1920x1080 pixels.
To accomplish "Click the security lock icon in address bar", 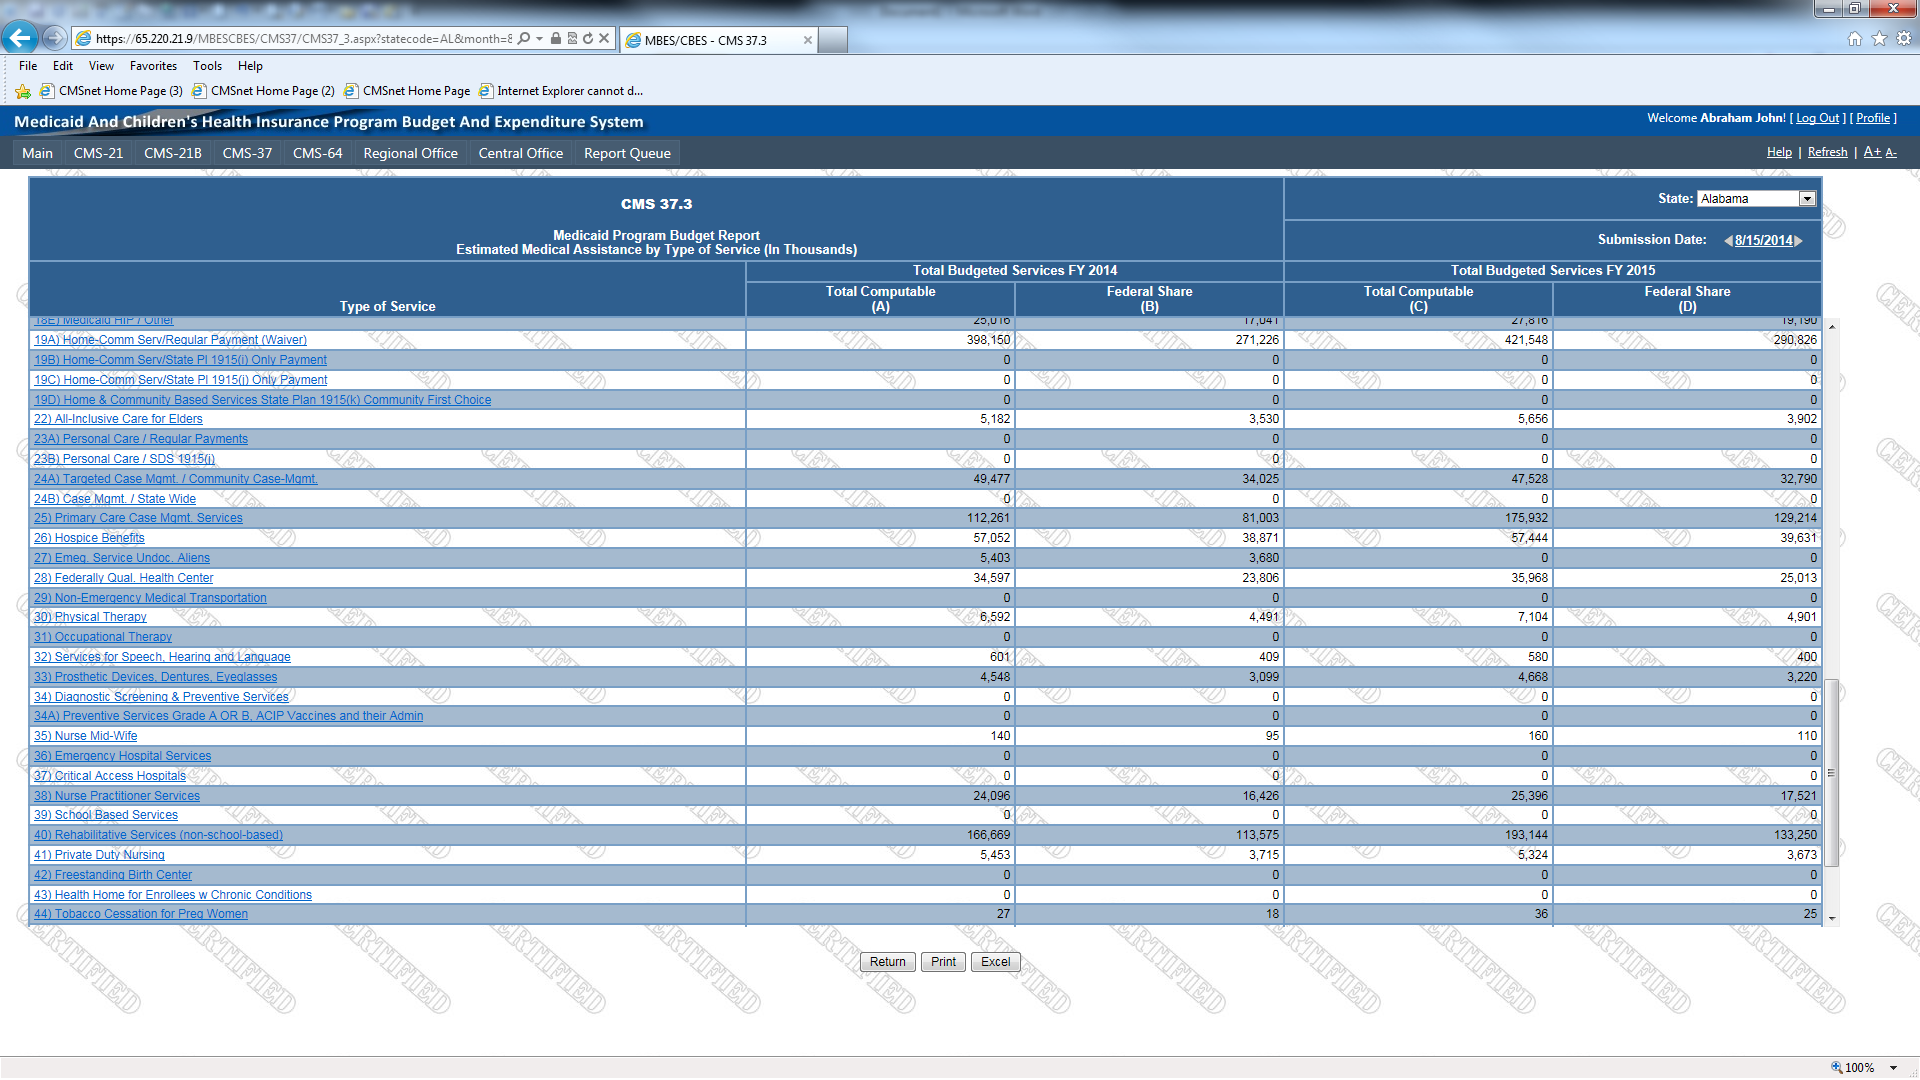I will point(556,39).
